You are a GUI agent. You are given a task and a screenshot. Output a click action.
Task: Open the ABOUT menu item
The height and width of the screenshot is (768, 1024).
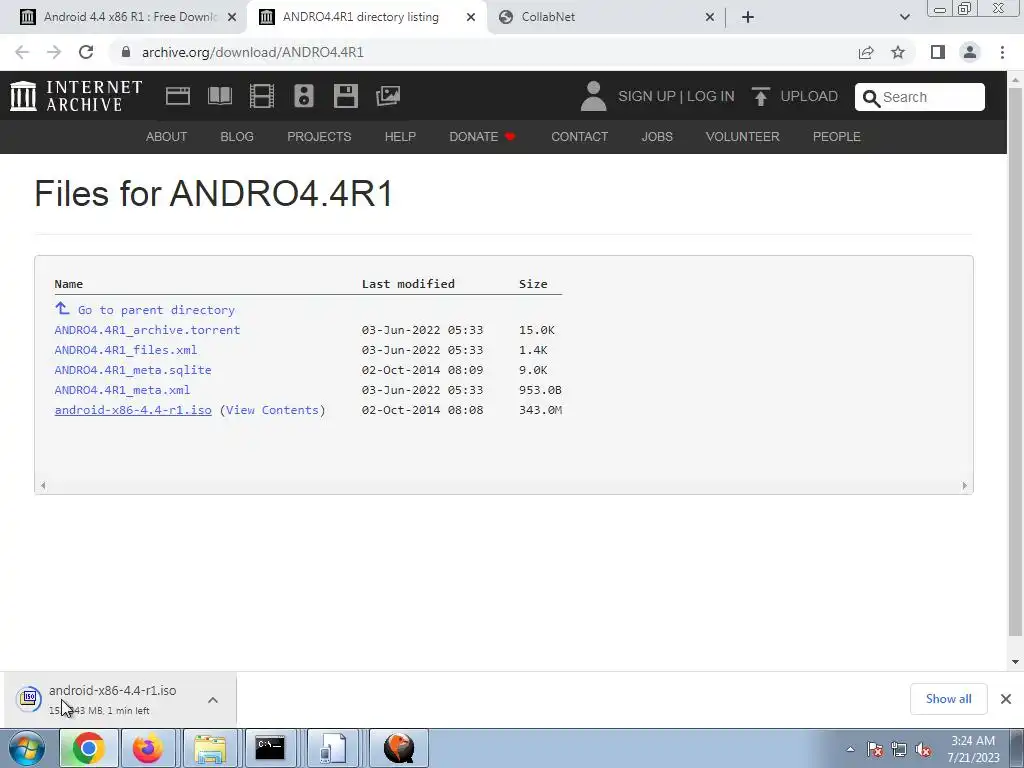point(167,136)
